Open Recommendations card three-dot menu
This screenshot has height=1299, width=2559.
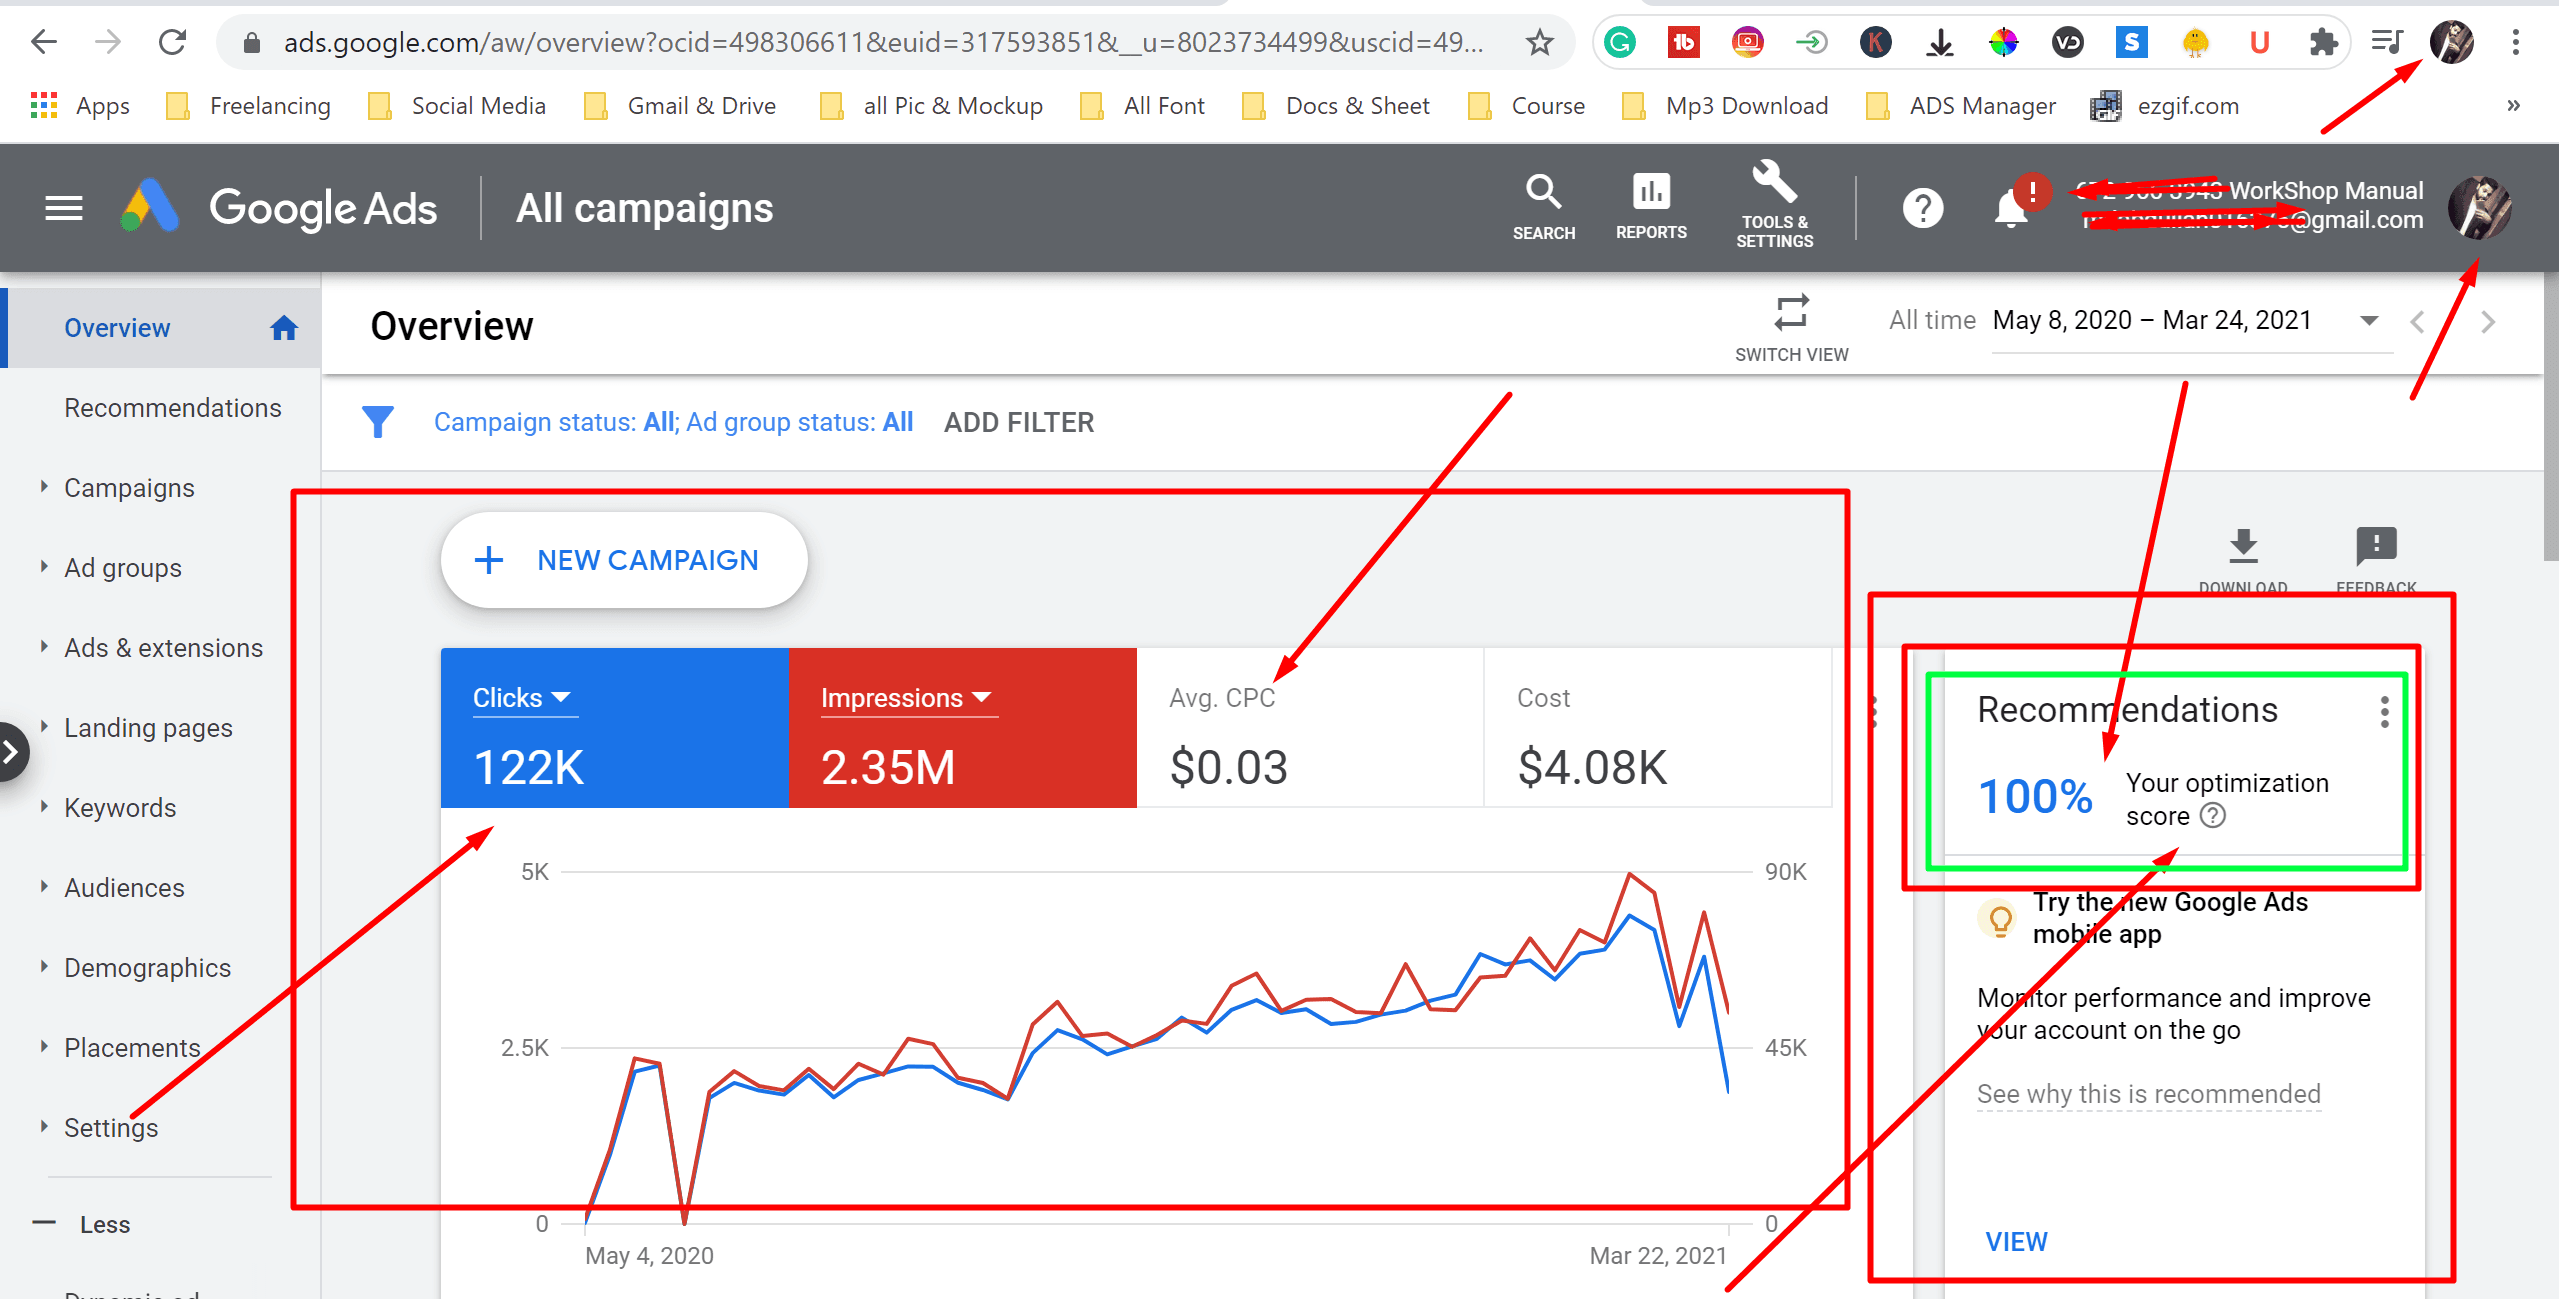2385,711
